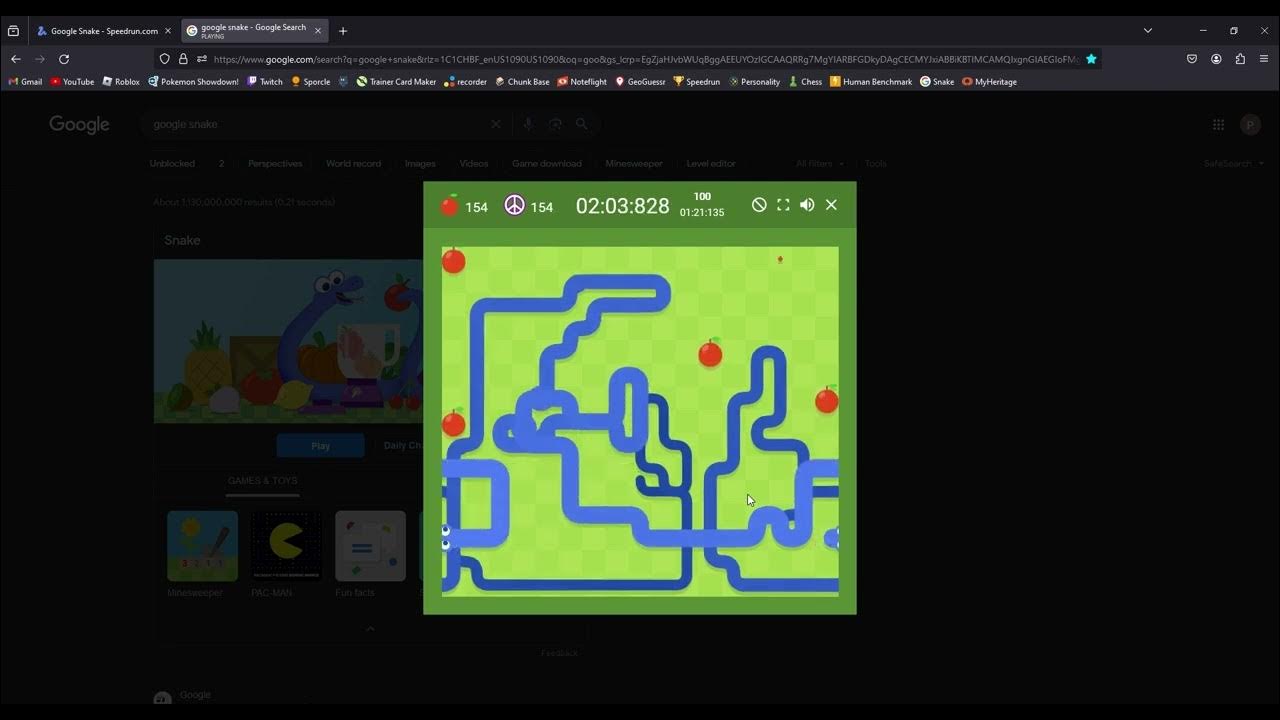
Task: Open the Snake bookmark
Action: 937,82
